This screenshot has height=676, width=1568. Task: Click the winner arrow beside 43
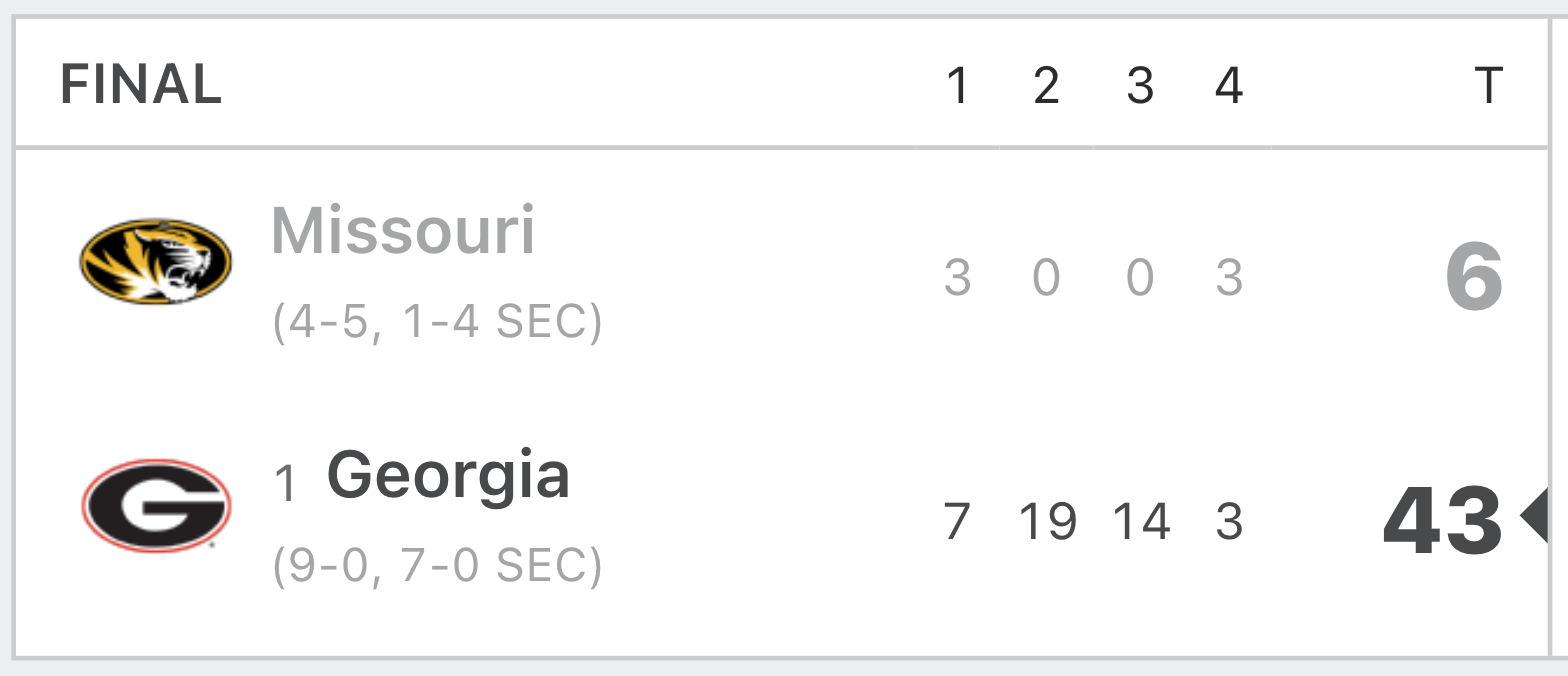(1534, 516)
